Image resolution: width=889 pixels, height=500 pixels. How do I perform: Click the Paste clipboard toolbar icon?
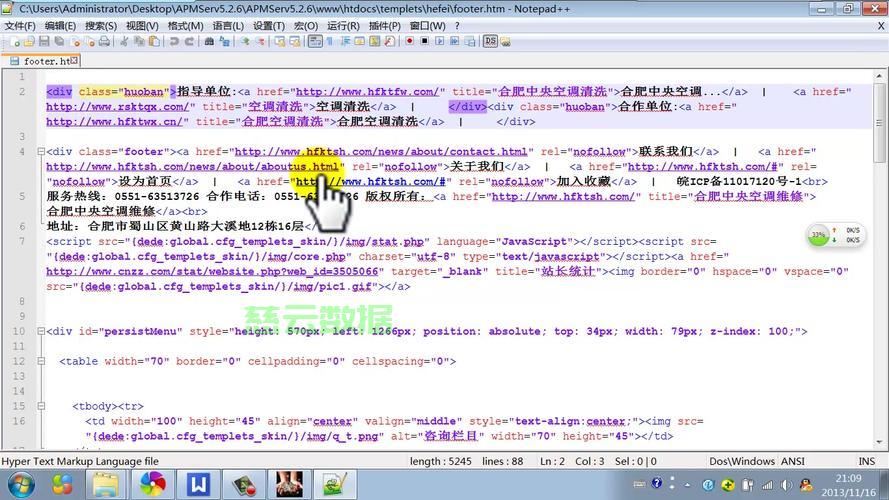(154, 41)
